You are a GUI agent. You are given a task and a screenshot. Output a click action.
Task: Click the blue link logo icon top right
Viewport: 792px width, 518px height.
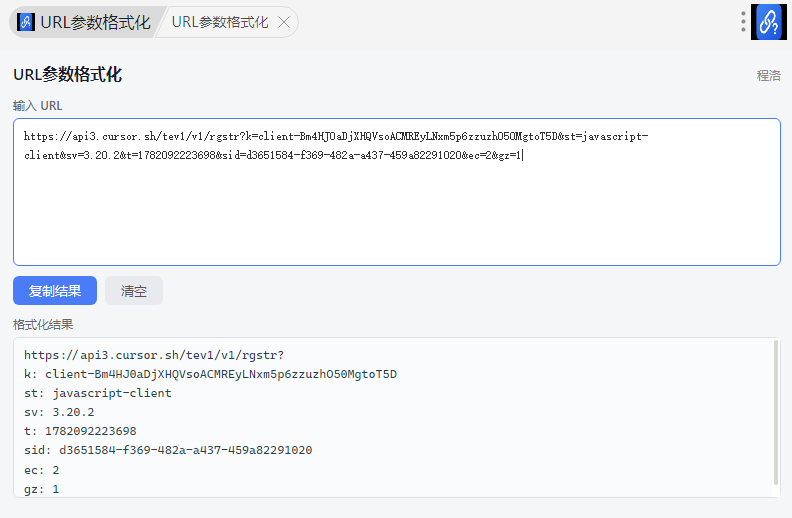click(769, 22)
